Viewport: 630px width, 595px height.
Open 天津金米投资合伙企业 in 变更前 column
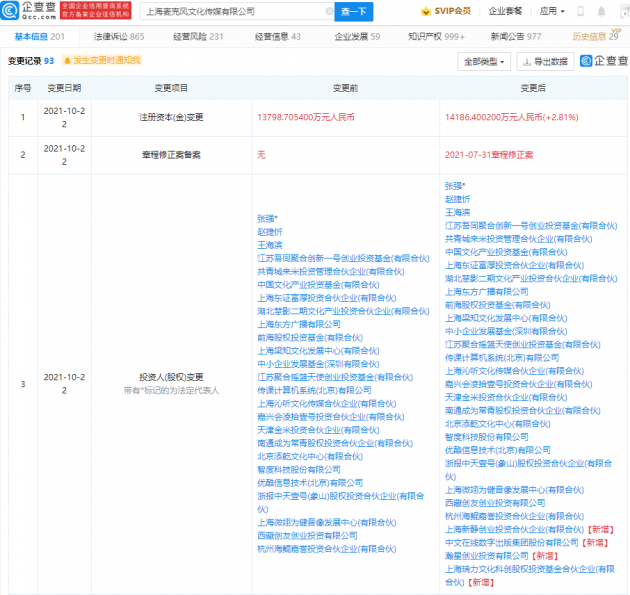[x=318, y=430]
